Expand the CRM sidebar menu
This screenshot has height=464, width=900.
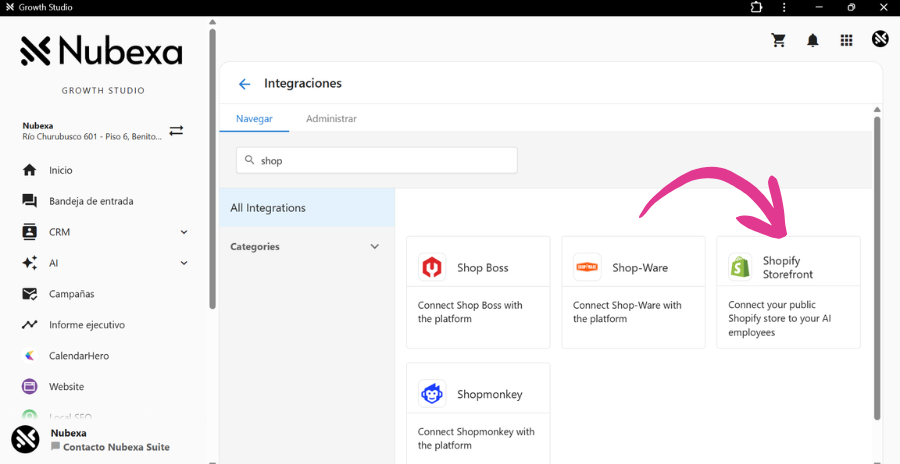184,232
